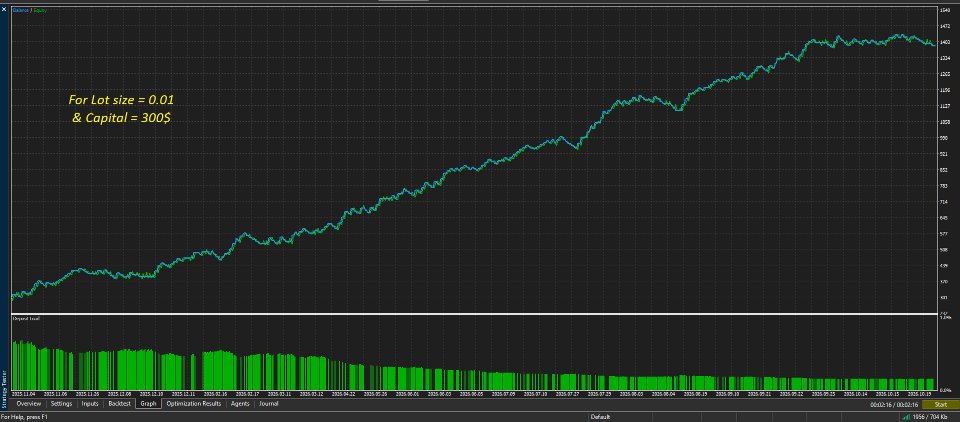
Task: Click the Start test button
Action: [940, 405]
